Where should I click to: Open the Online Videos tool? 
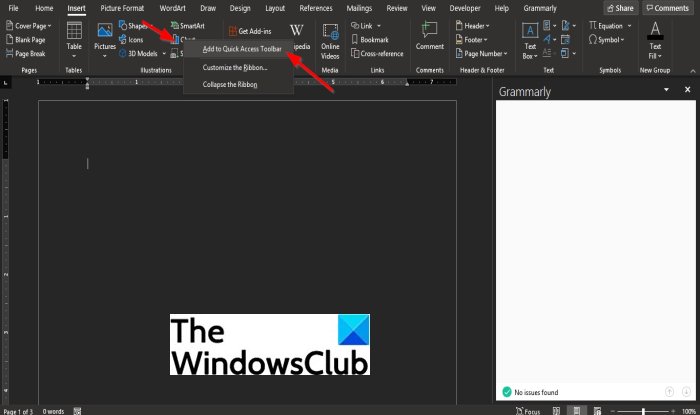point(330,41)
